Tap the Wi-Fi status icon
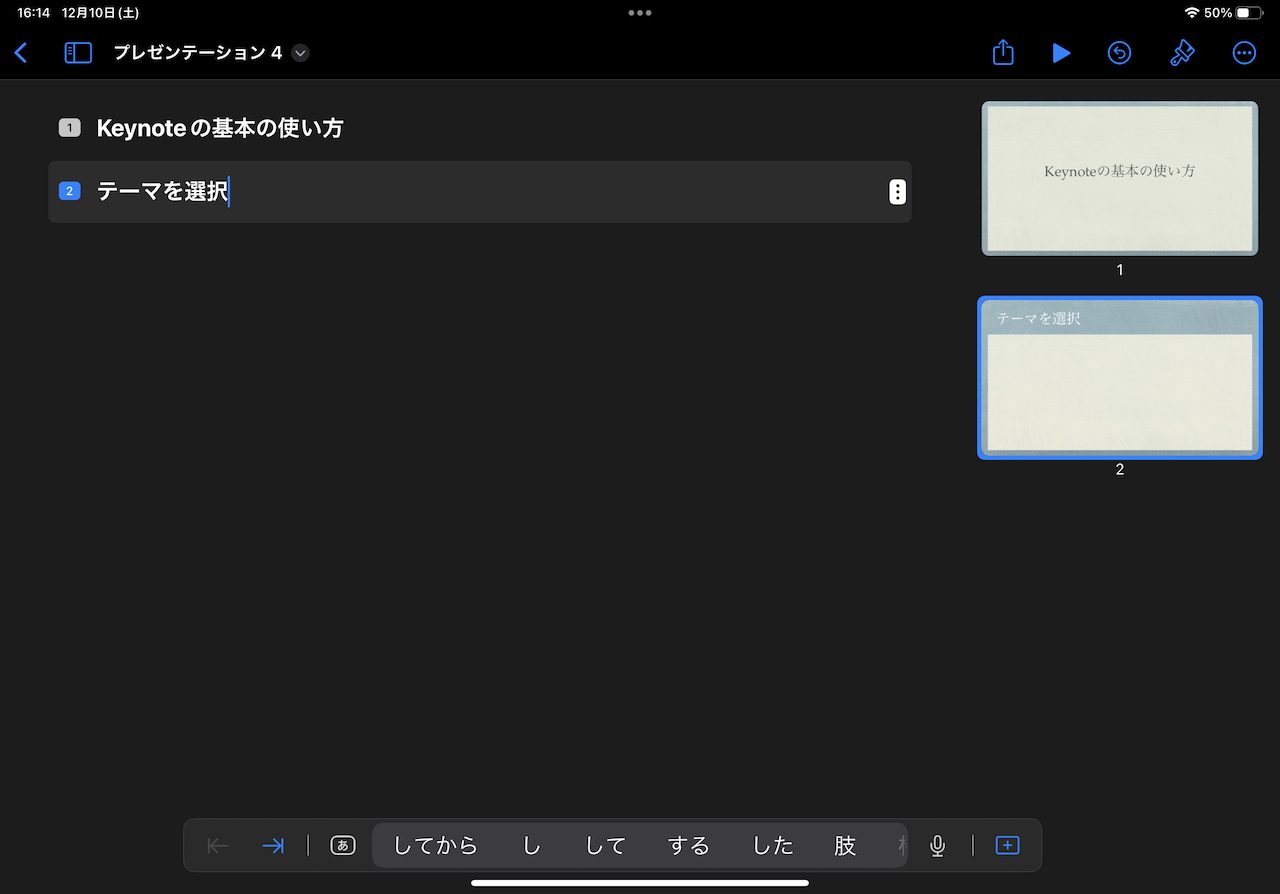The height and width of the screenshot is (894, 1280). coord(1191,13)
